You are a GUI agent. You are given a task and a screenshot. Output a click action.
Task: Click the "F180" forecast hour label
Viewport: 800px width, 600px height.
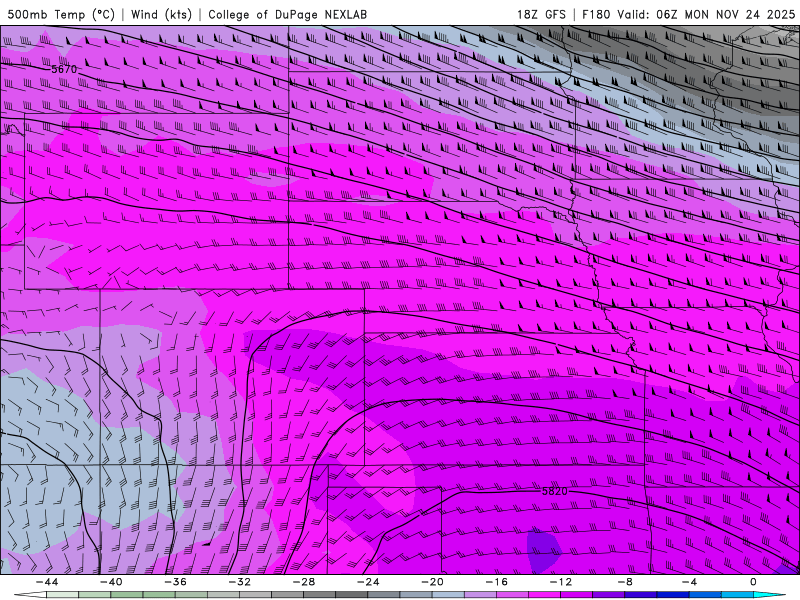click(596, 14)
